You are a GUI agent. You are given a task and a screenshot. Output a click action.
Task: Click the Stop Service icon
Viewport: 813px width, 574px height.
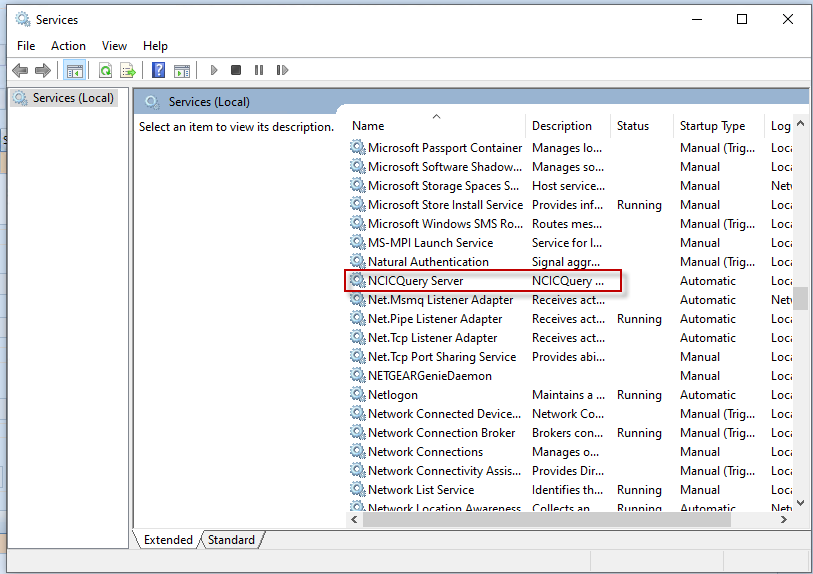click(x=236, y=69)
